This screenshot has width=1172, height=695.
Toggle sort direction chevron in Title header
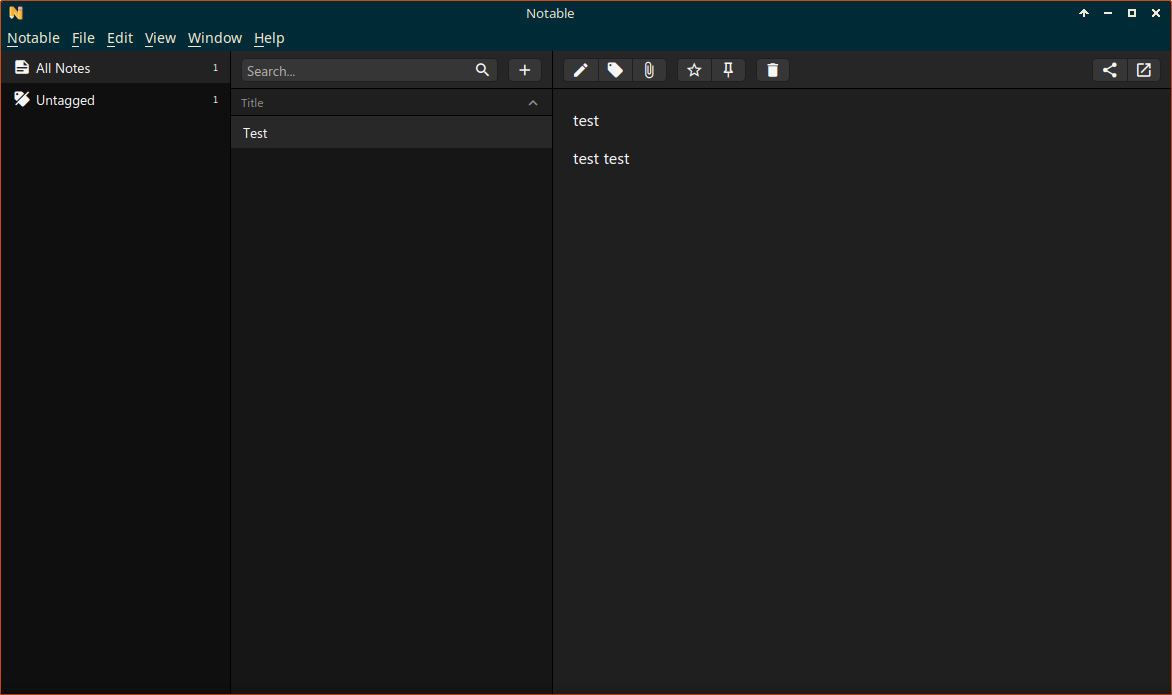tap(533, 103)
